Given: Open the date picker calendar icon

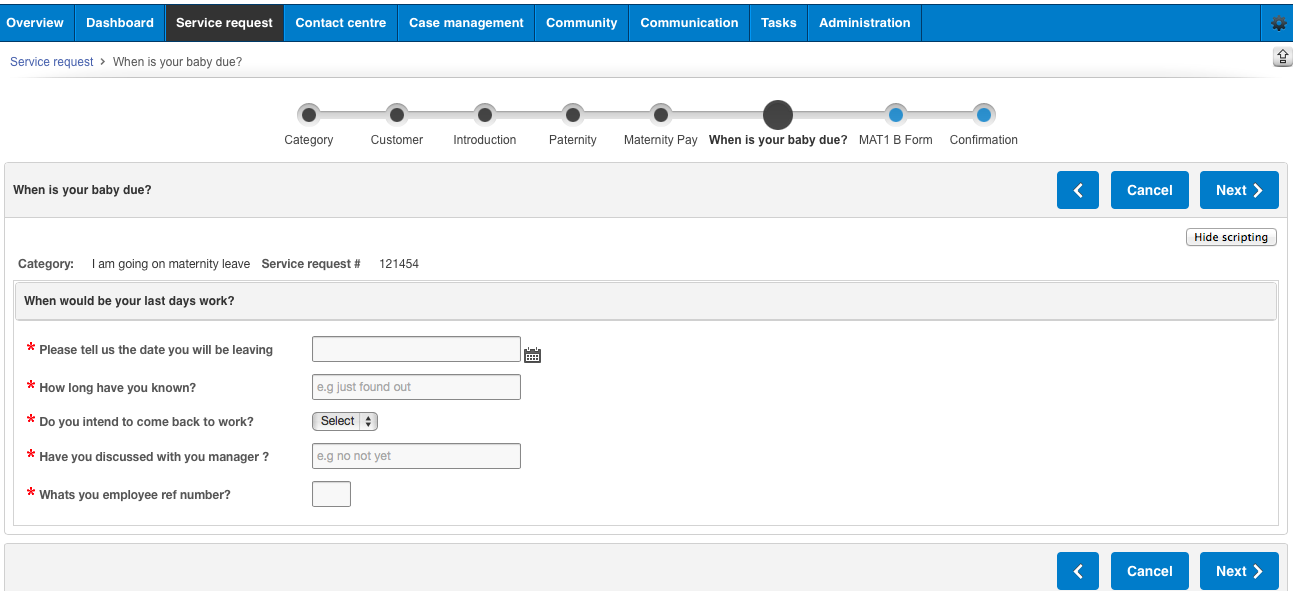Looking at the screenshot, I should (532, 354).
